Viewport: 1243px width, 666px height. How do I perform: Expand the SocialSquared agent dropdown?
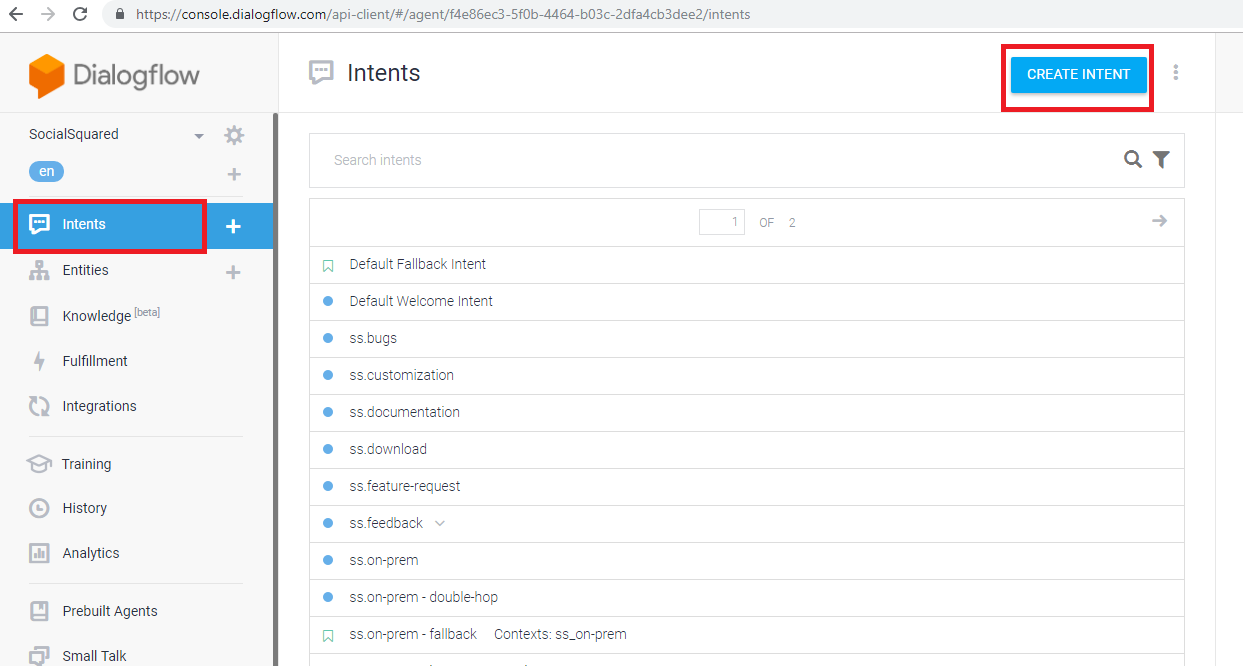click(x=198, y=136)
